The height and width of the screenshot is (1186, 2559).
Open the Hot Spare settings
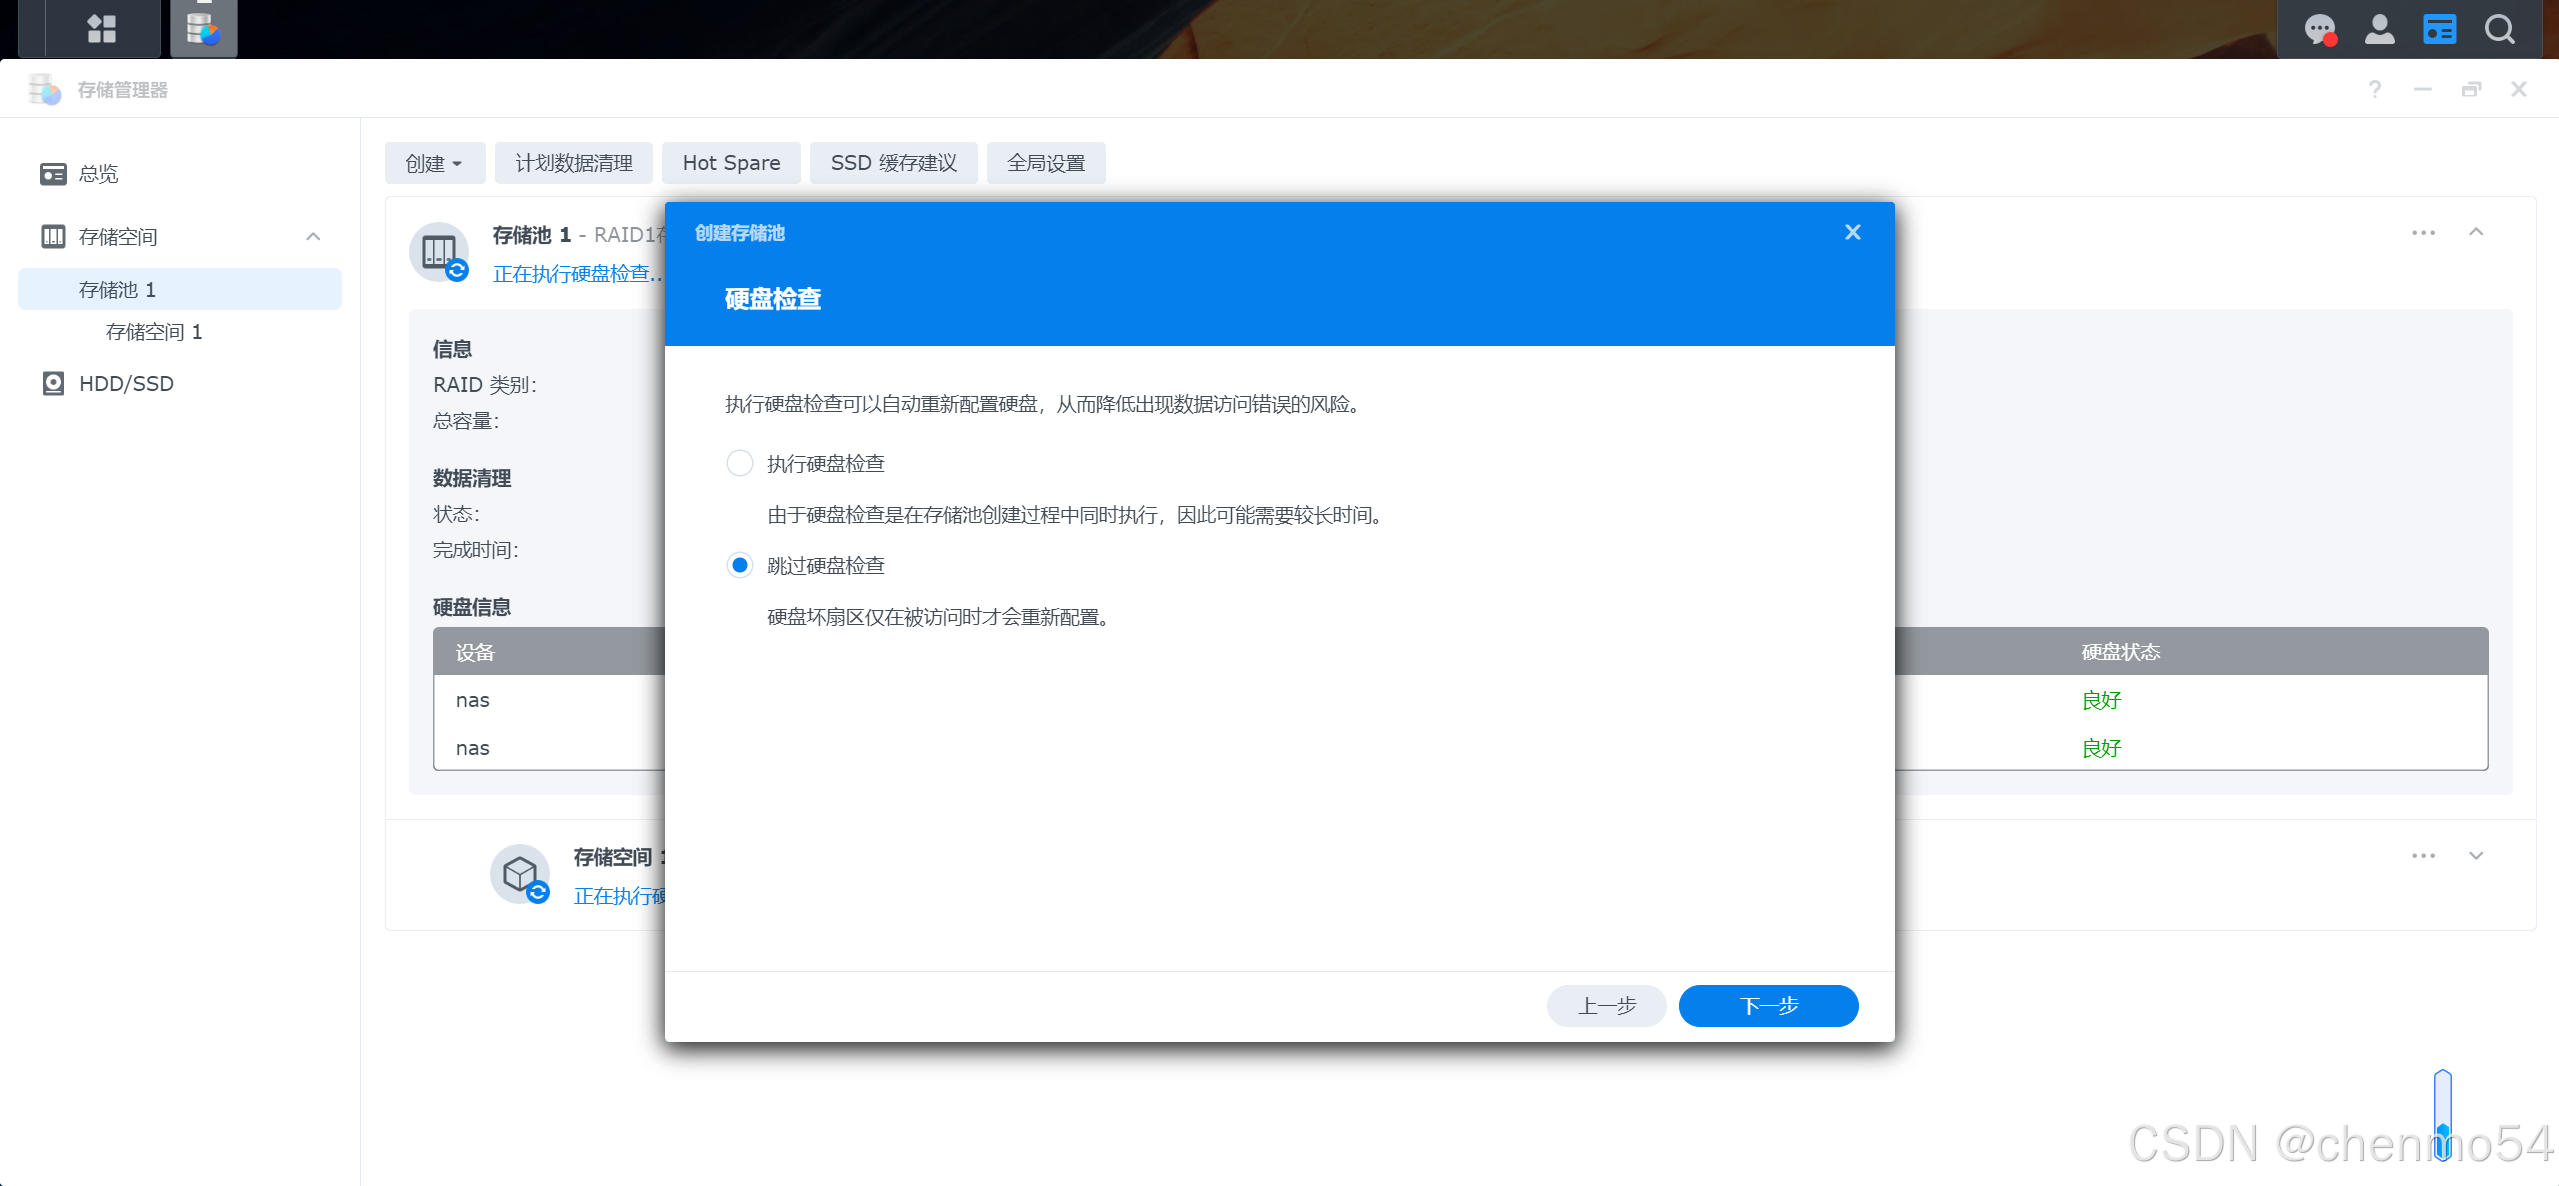click(x=731, y=163)
